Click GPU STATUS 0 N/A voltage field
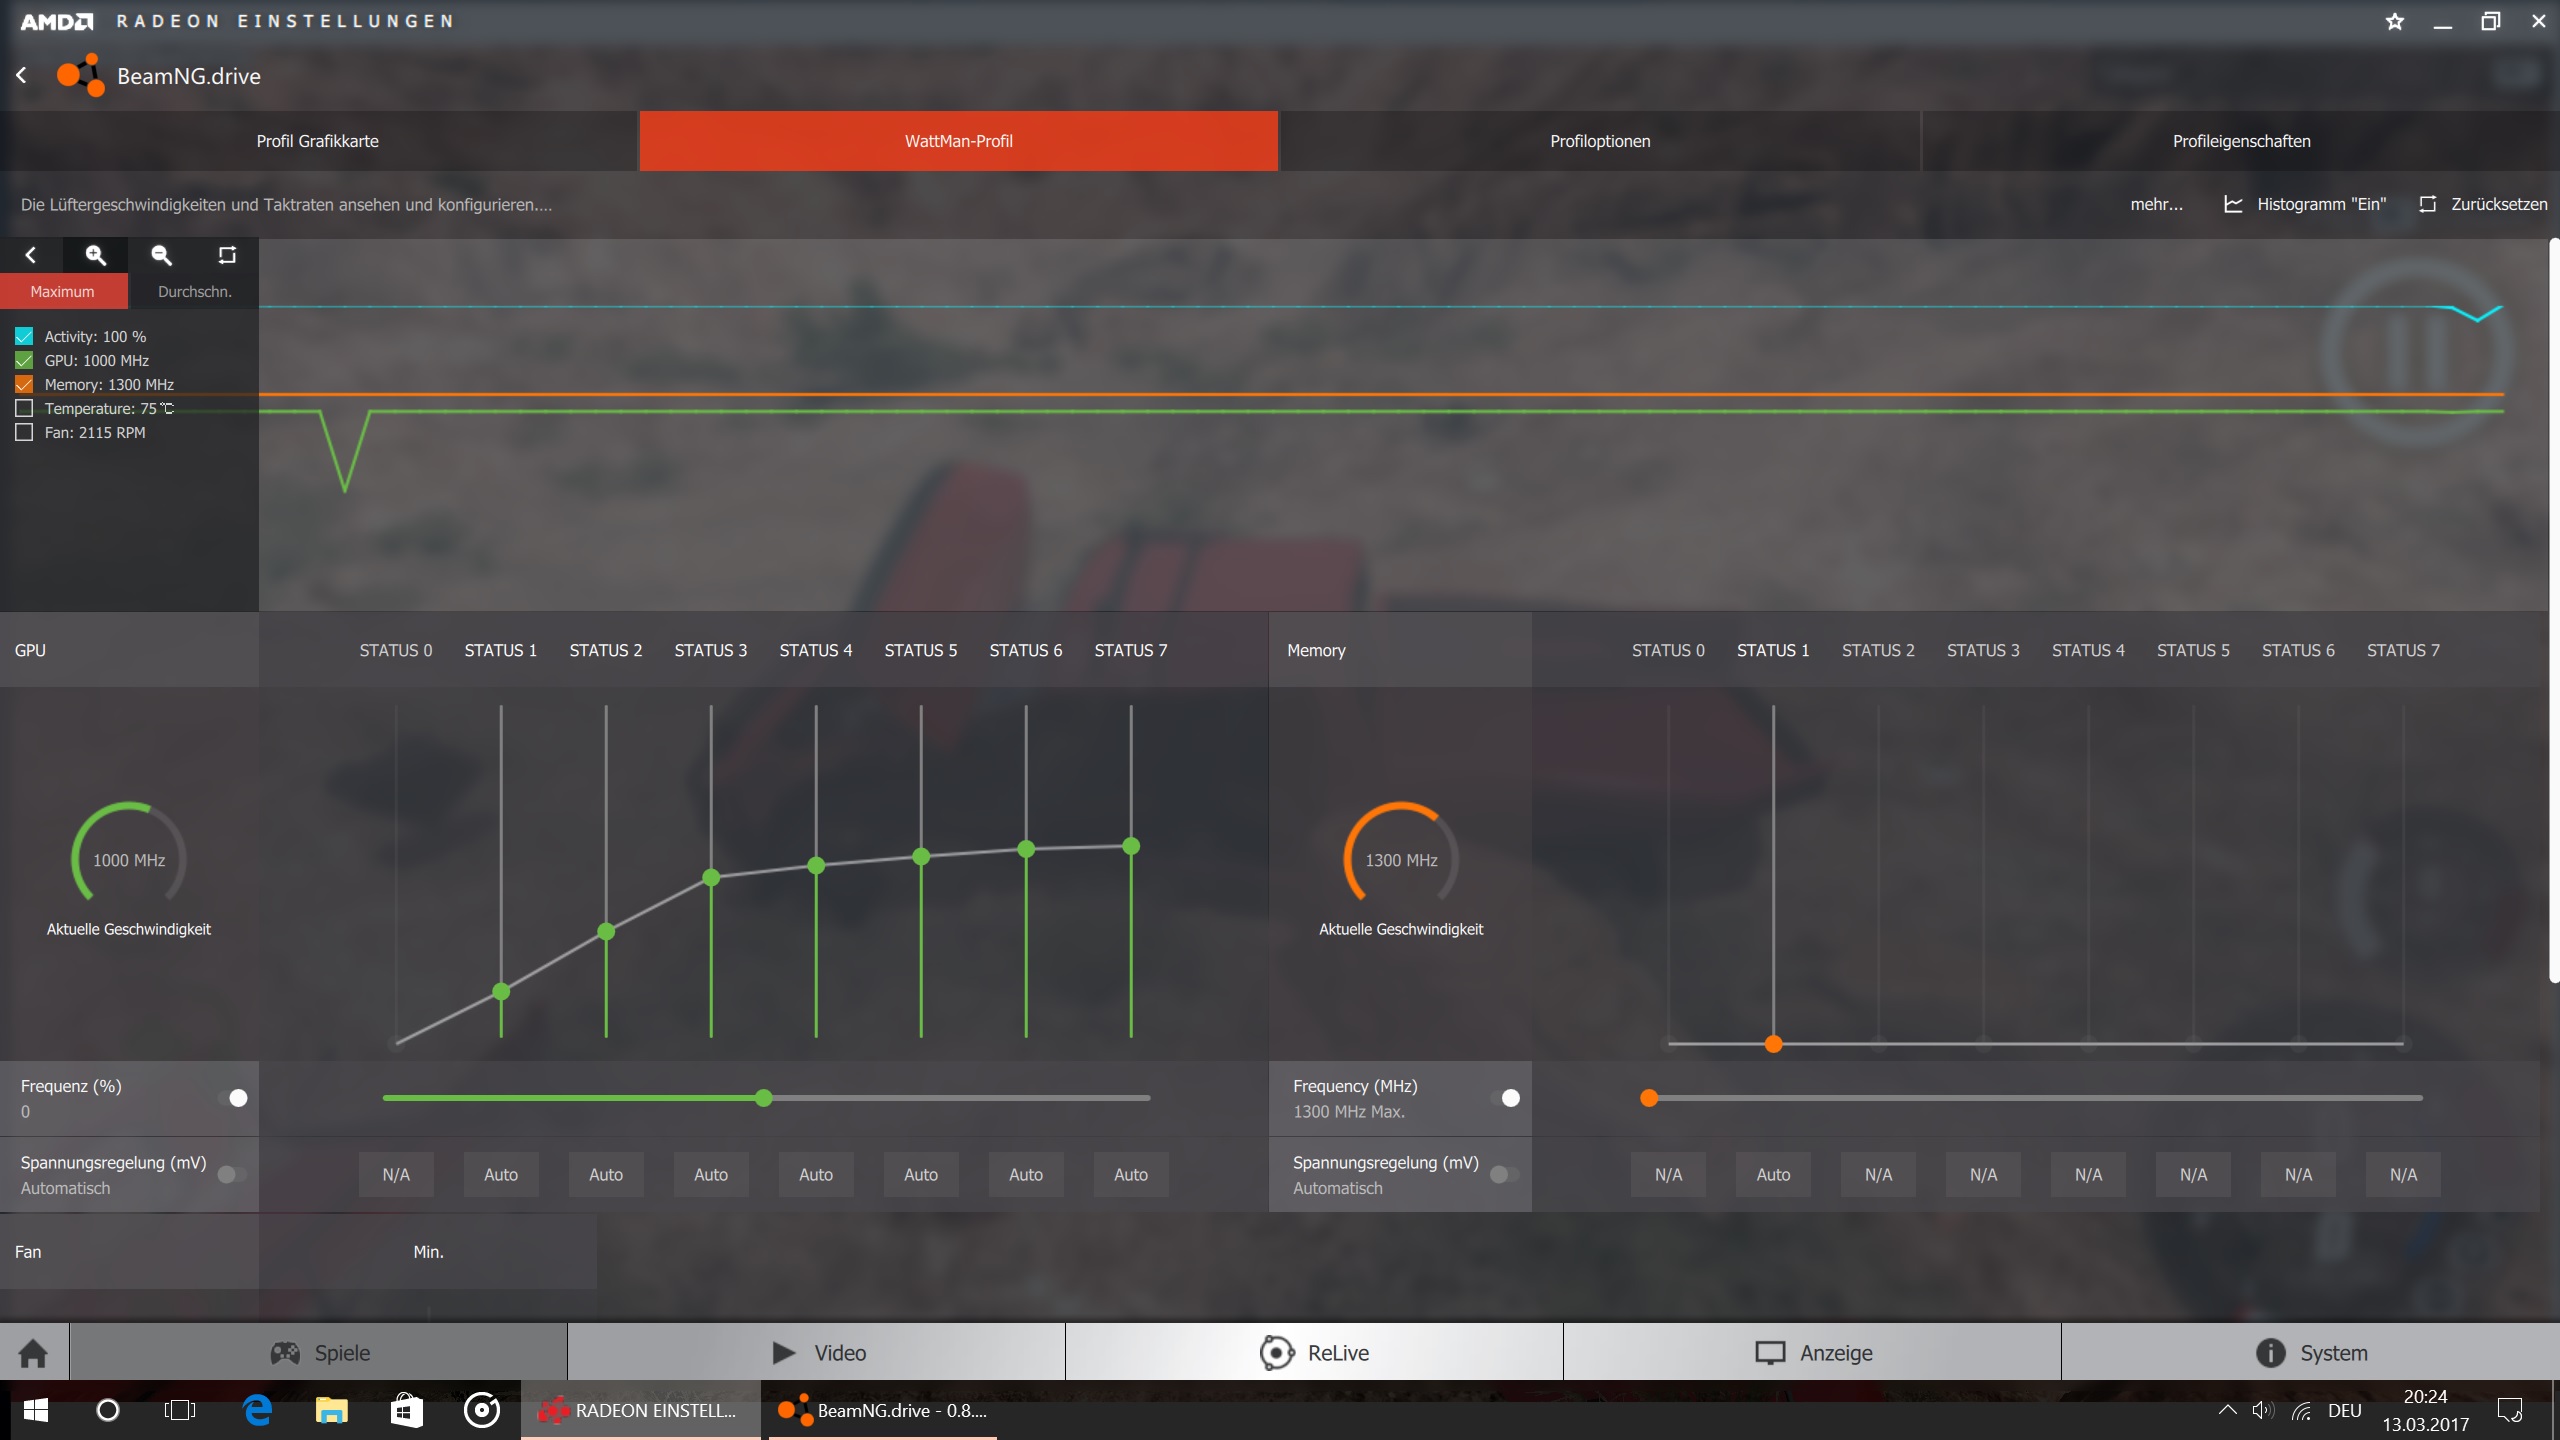2560x1440 pixels. coord(396,1174)
